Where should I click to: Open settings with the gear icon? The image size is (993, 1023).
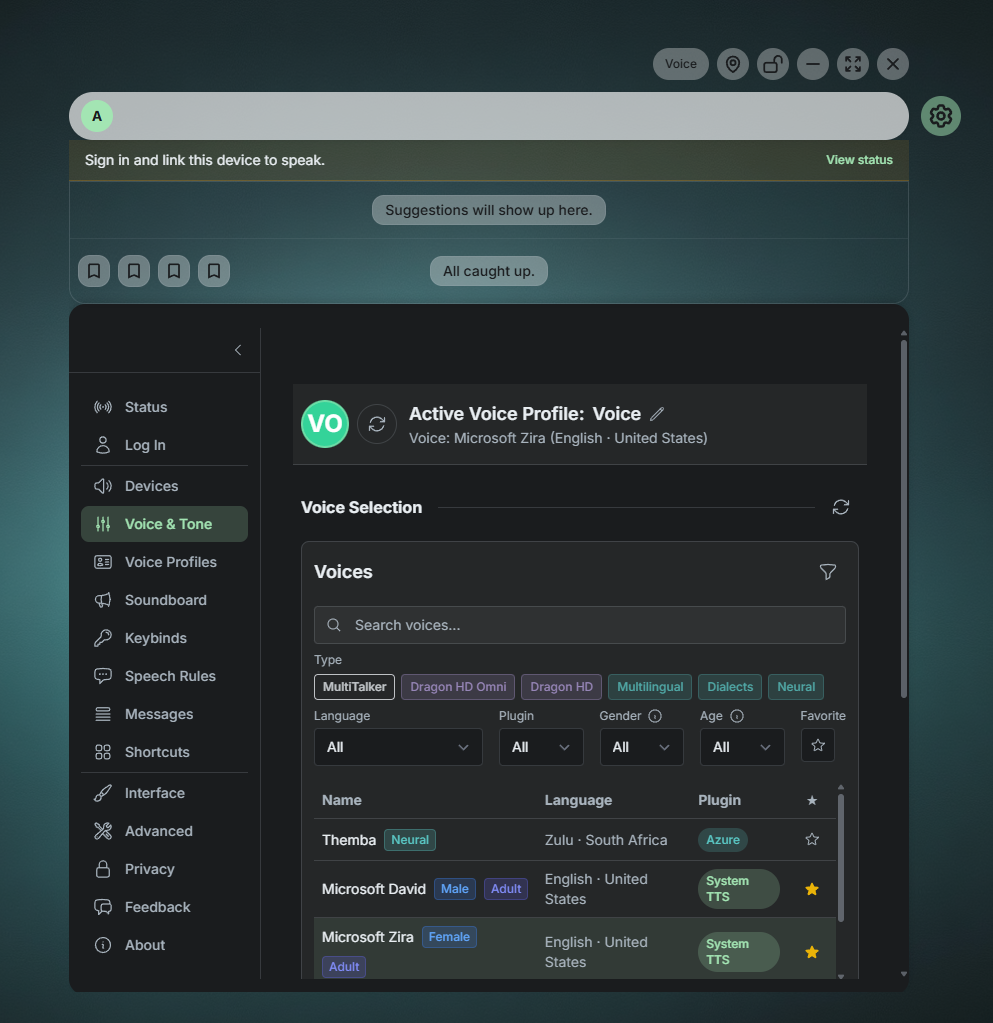(940, 116)
